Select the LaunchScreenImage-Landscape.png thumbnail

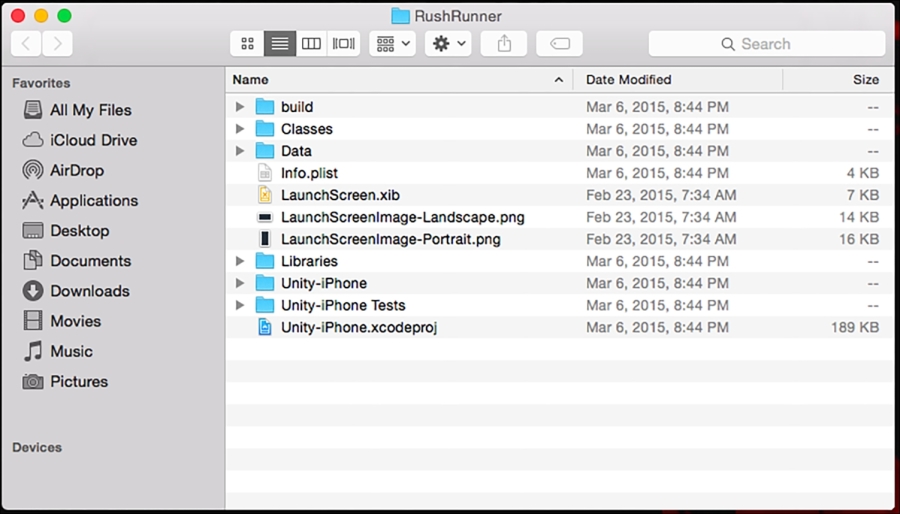pos(265,217)
